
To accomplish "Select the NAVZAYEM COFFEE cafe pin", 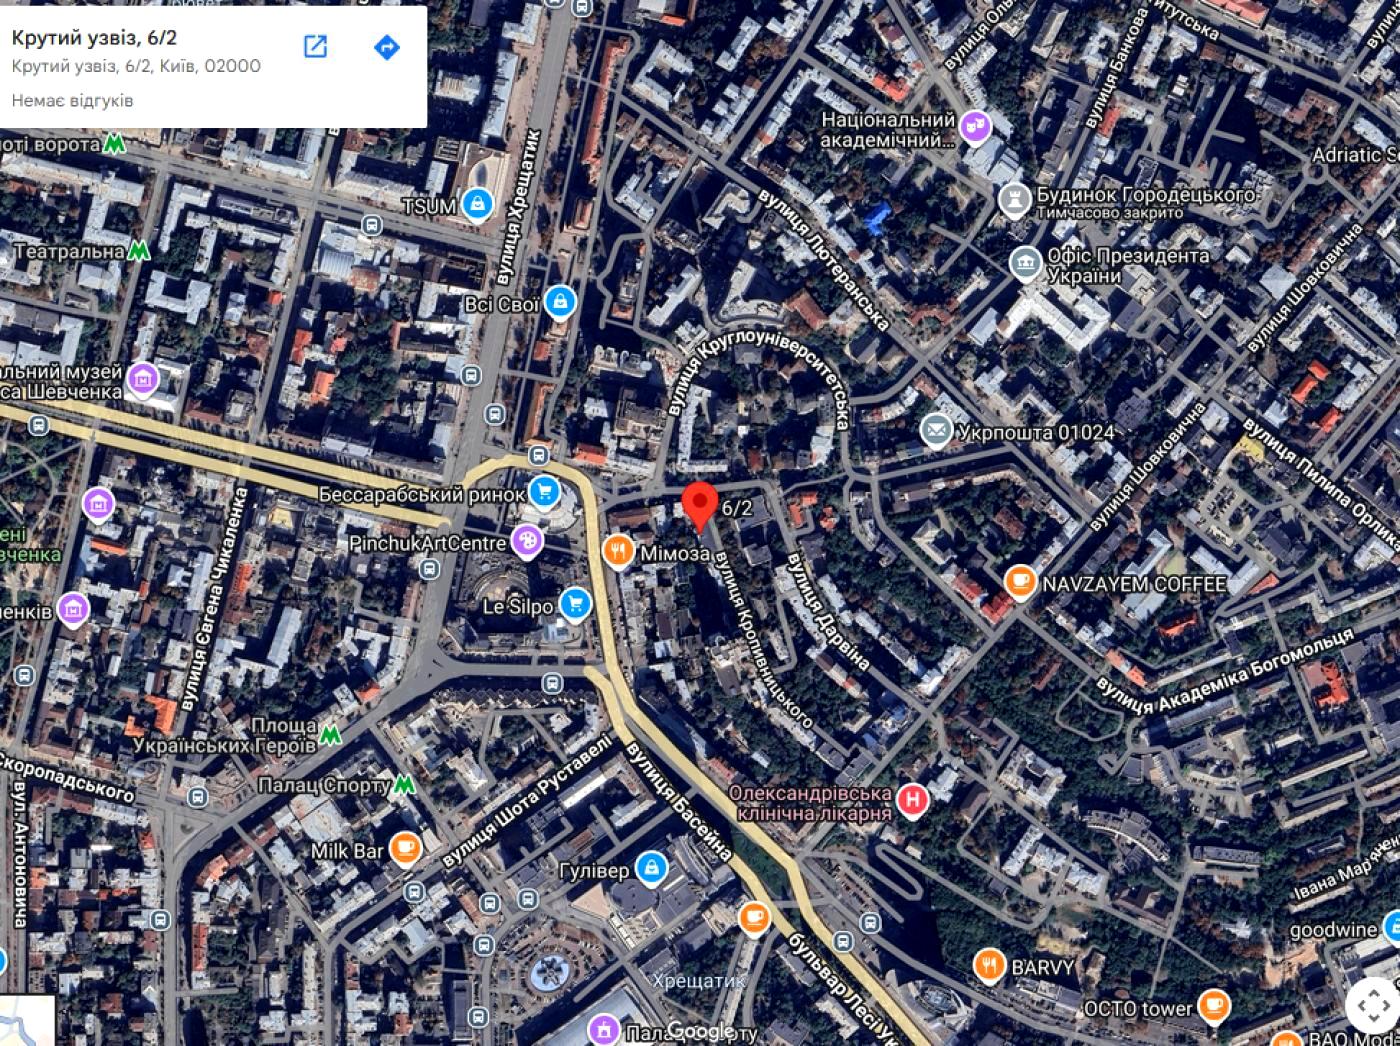I will pos(1020,582).
